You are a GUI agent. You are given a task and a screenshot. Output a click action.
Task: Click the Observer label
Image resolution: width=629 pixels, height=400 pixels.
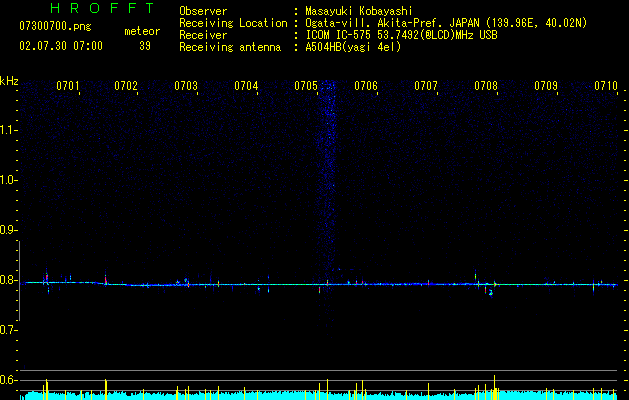coord(203,11)
